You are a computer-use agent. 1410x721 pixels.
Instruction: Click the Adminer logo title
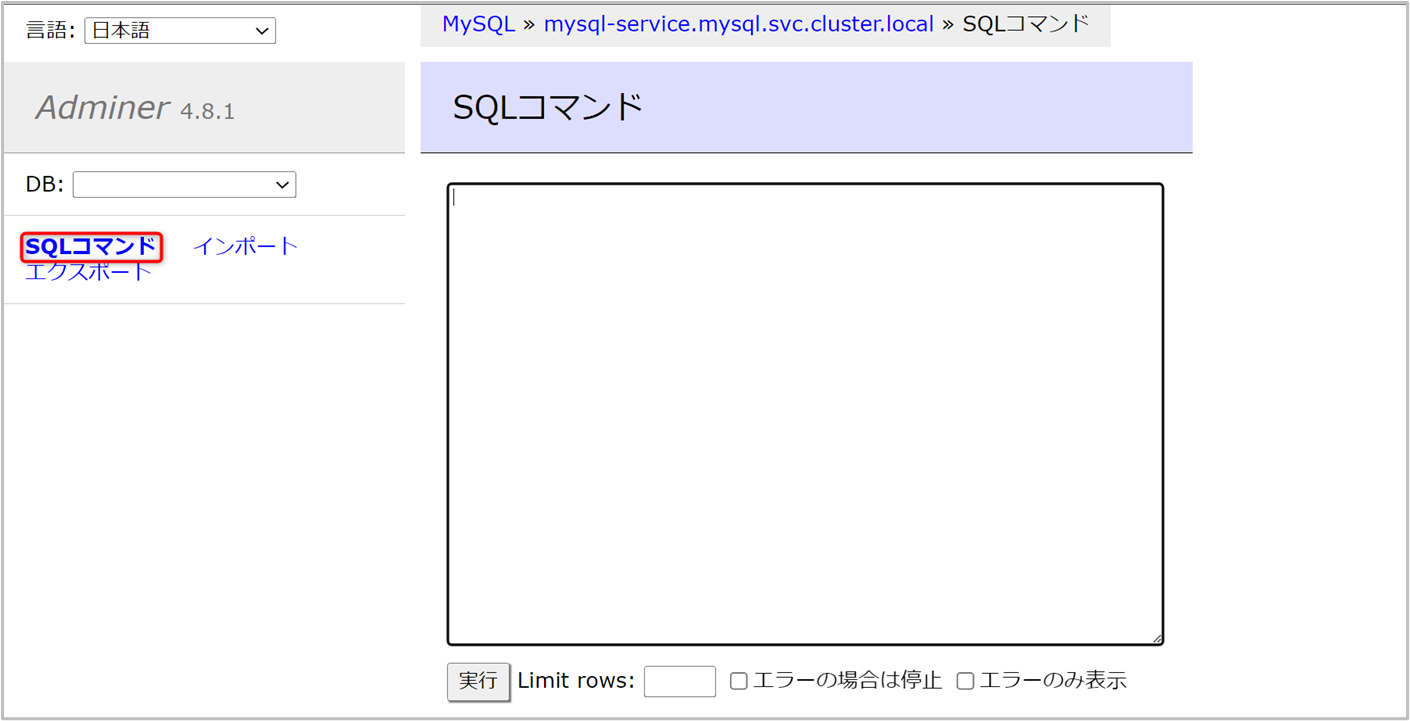tap(103, 108)
